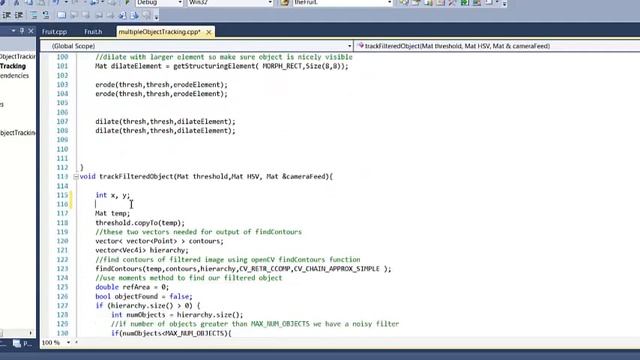Viewport: 640px width, 360px height.
Task: Click the Find in Files icon beside theFruit box
Action: pyautogui.click(x=284, y=3)
